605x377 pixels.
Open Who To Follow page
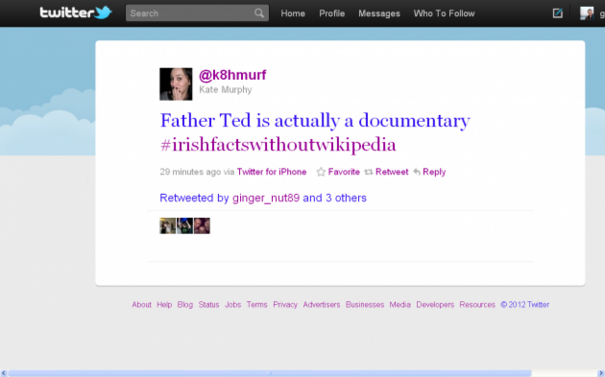[444, 14]
